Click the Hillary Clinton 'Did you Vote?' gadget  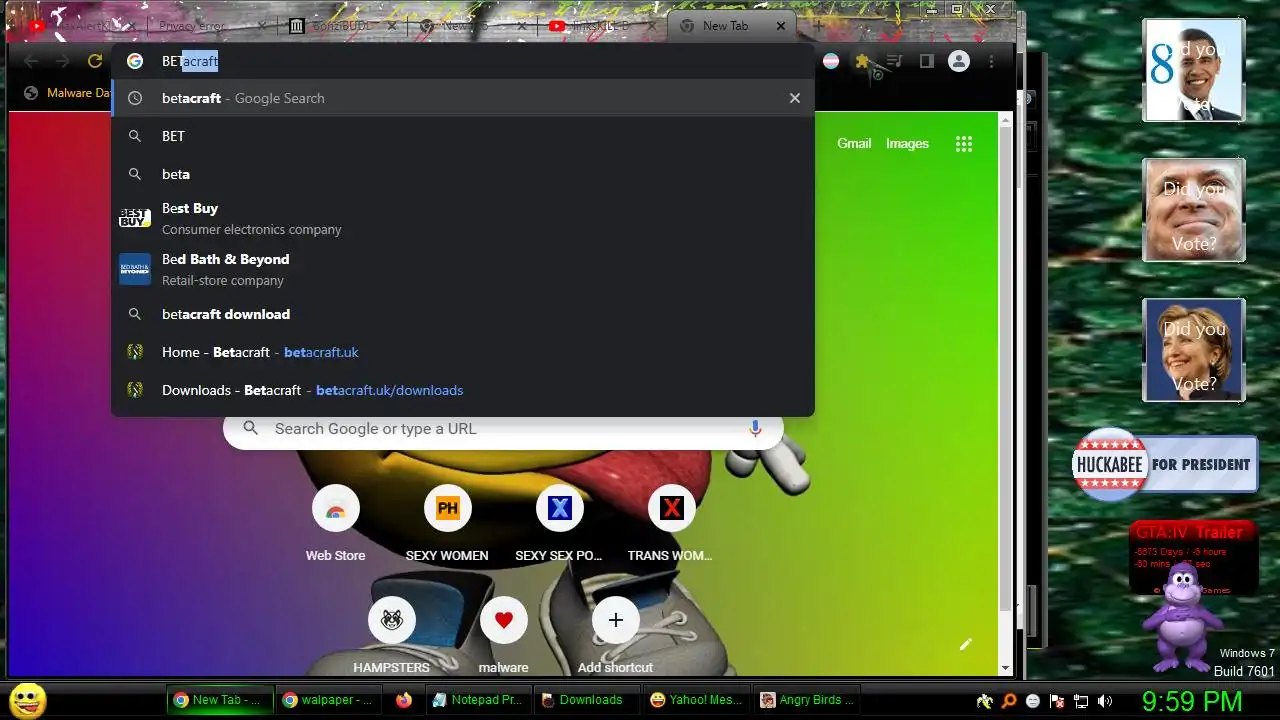(x=1194, y=350)
